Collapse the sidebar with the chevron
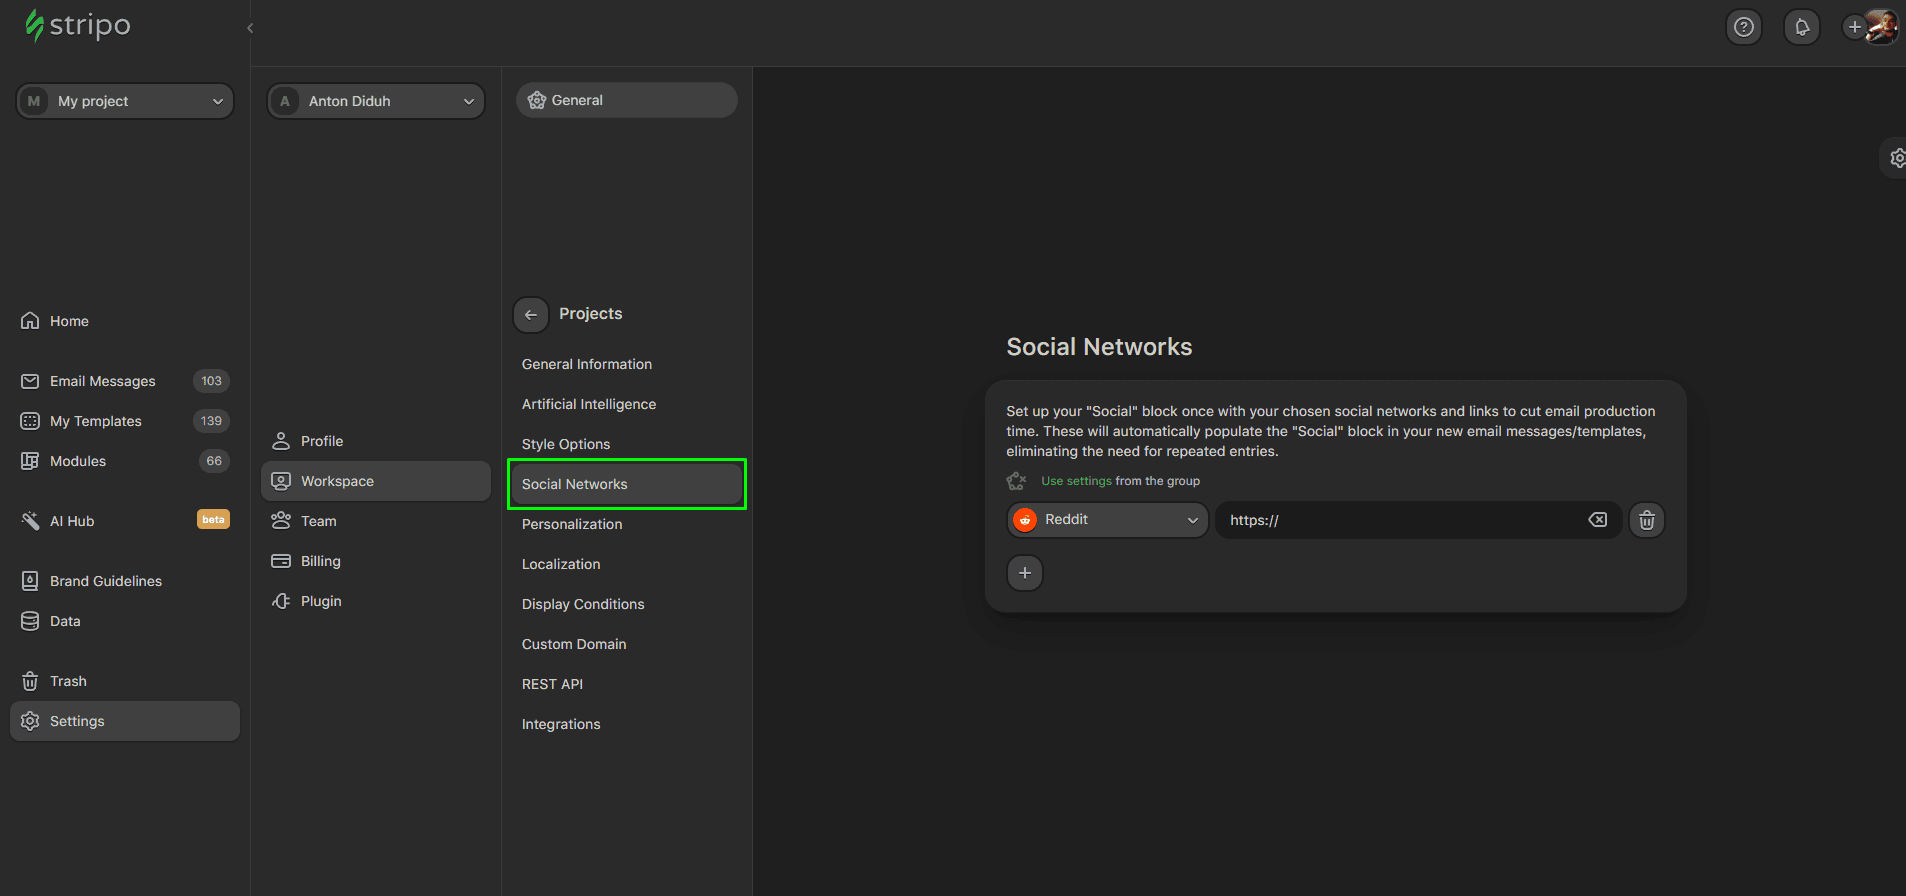 pyautogui.click(x=250, y=28)
